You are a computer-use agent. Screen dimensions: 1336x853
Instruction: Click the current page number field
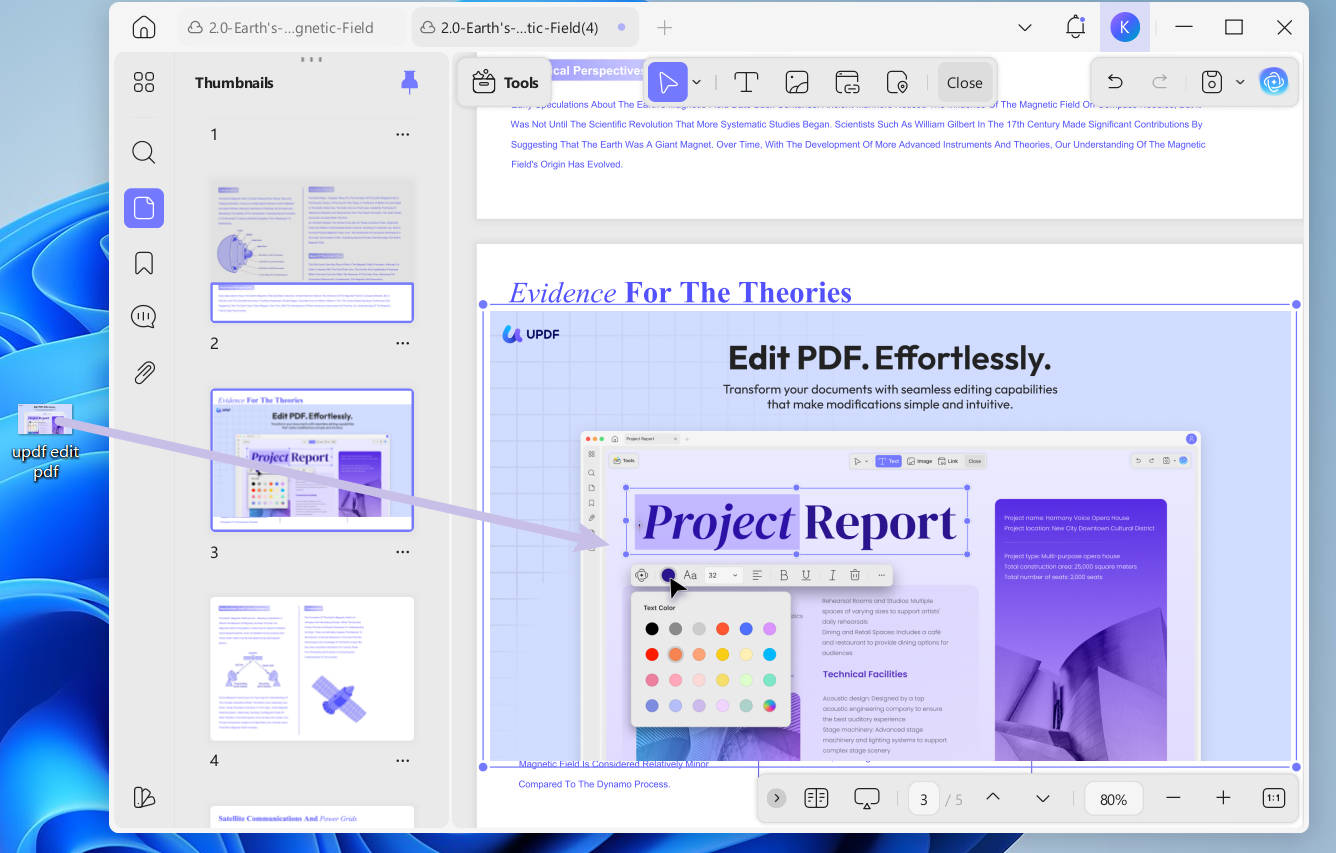pyautogui.click(x=924, y=799)
